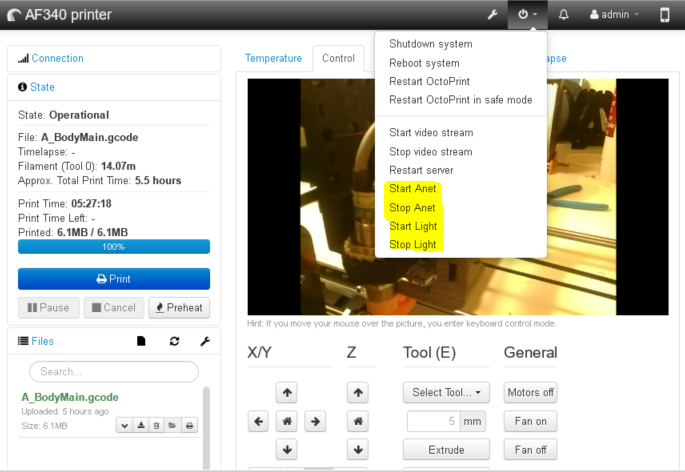Open the Select Tool dropdown

click(x=446, y=392)
